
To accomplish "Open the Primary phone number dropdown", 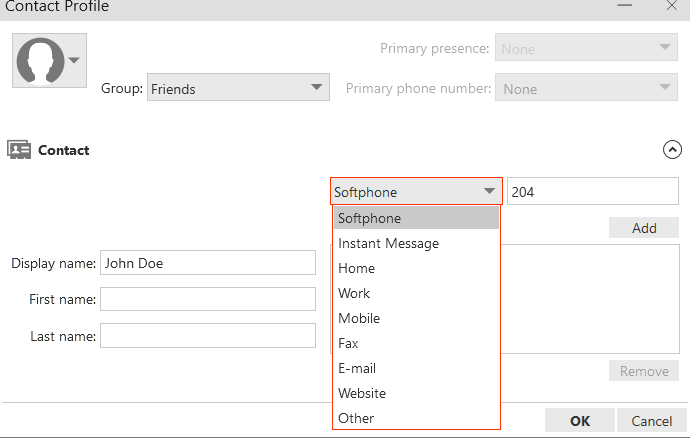I will coord(586,87).
